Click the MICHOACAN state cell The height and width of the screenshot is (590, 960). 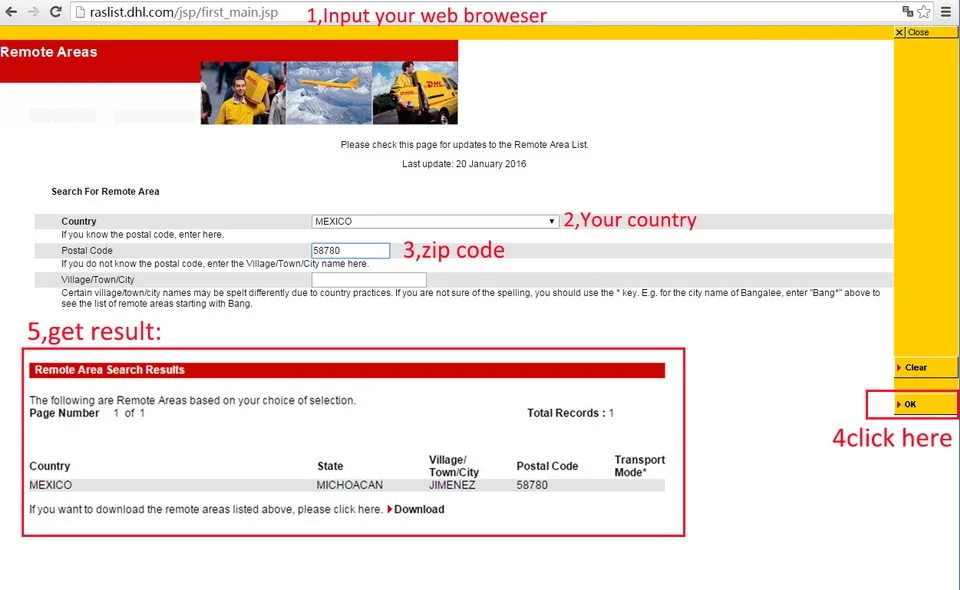click(x=350, y=485)
